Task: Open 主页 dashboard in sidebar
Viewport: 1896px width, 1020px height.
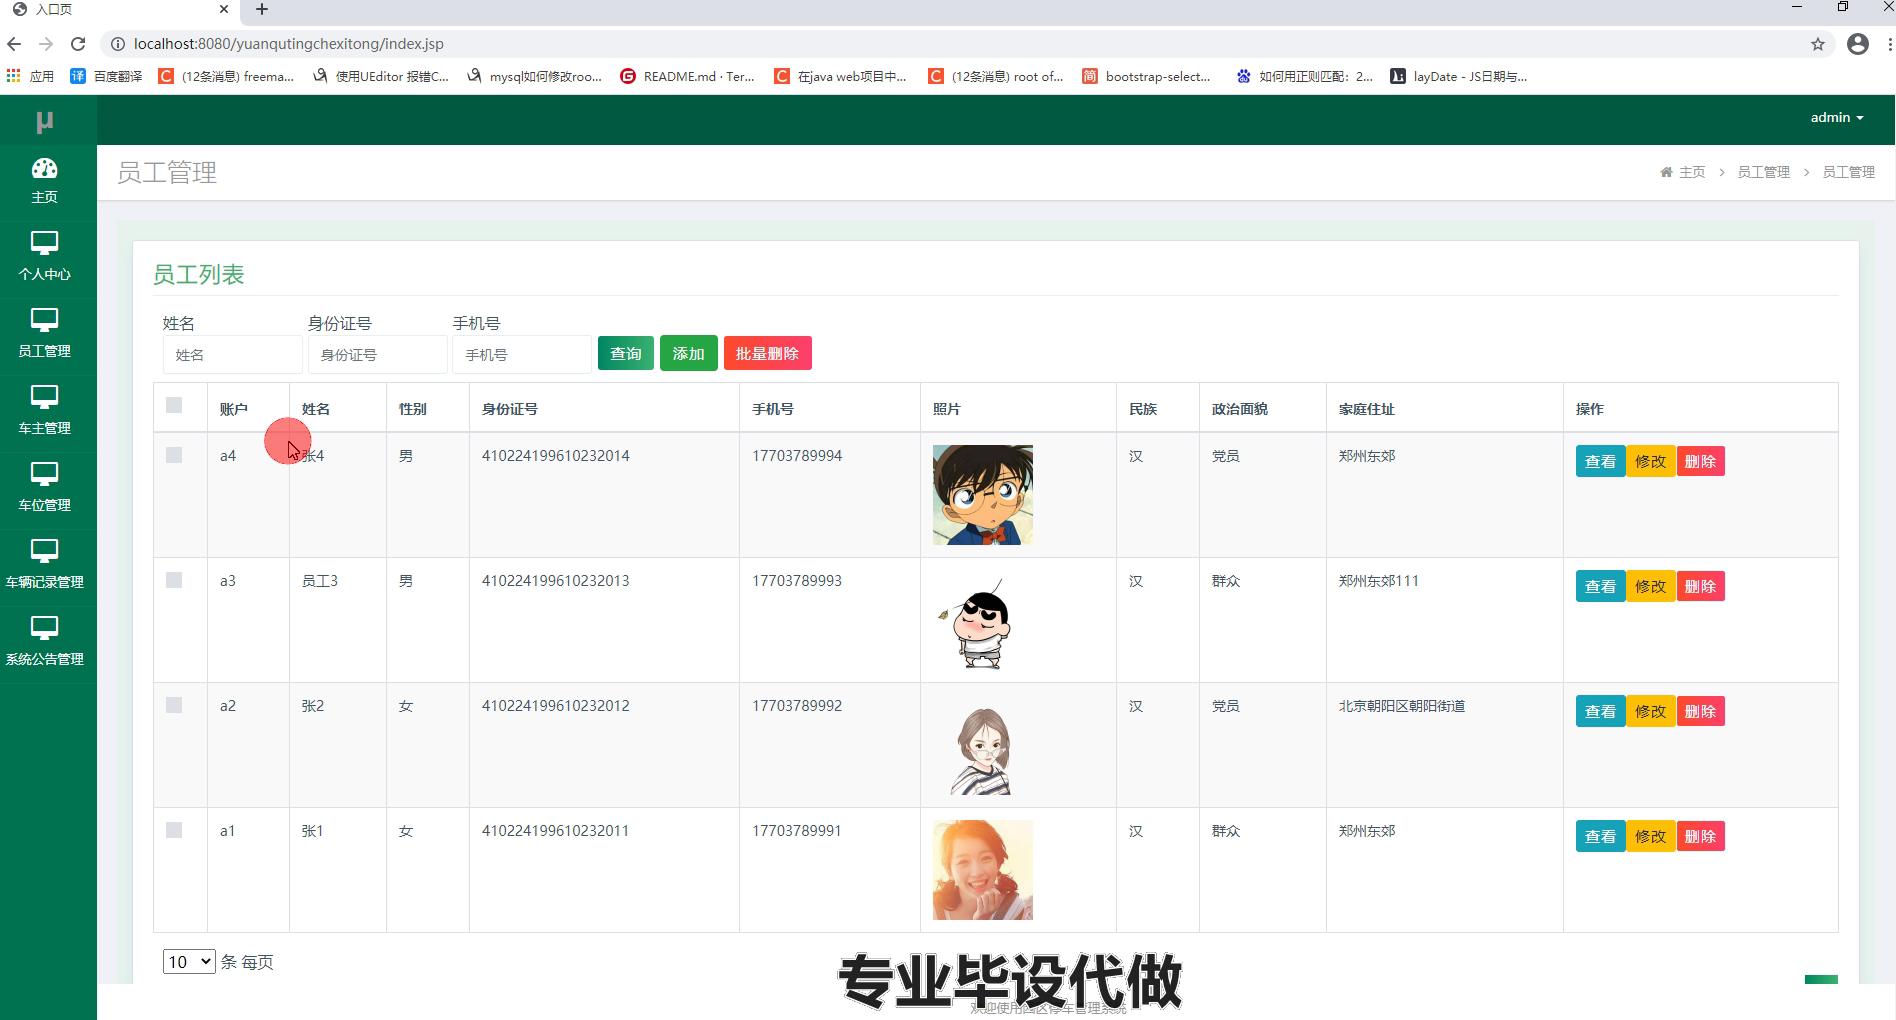Action: click(45, 181)
